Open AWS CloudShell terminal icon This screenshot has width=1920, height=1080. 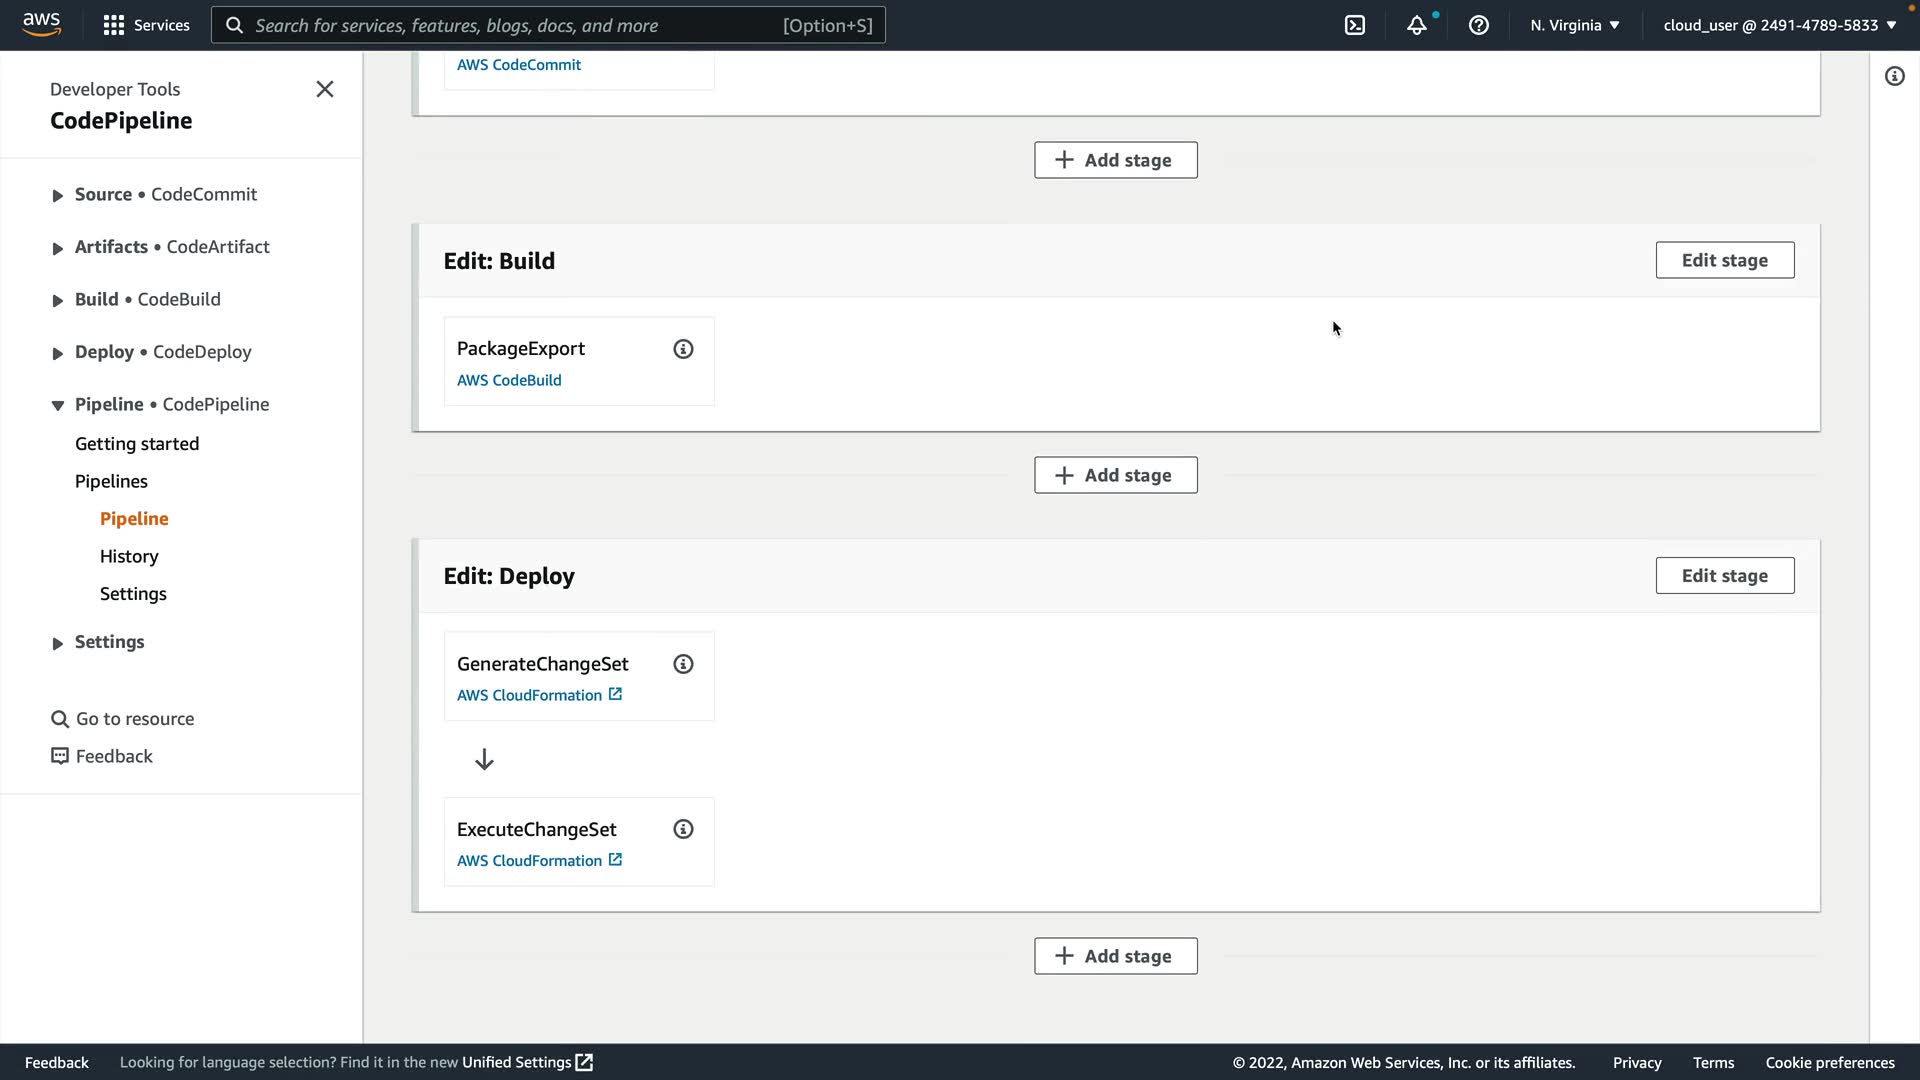point(1355,25)
